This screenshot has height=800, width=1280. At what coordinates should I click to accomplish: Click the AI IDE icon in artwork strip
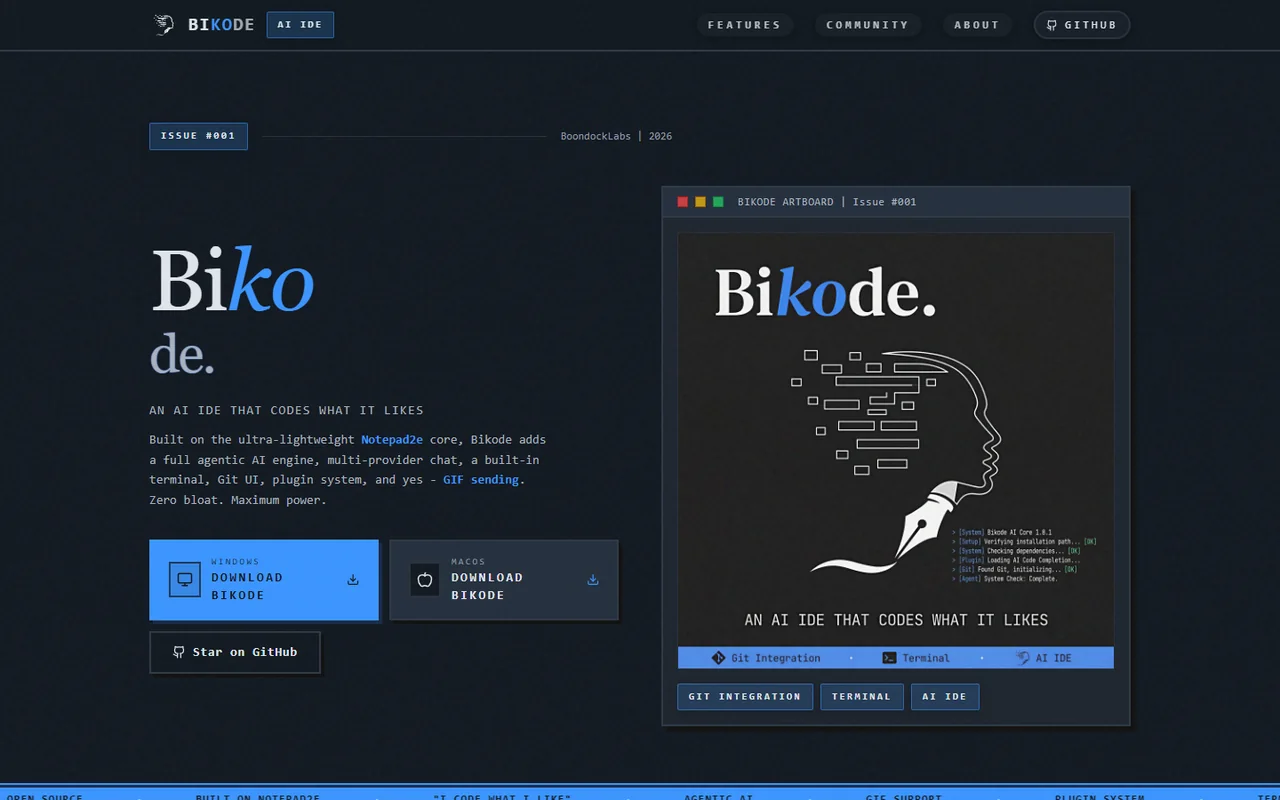click(1022, 658)
